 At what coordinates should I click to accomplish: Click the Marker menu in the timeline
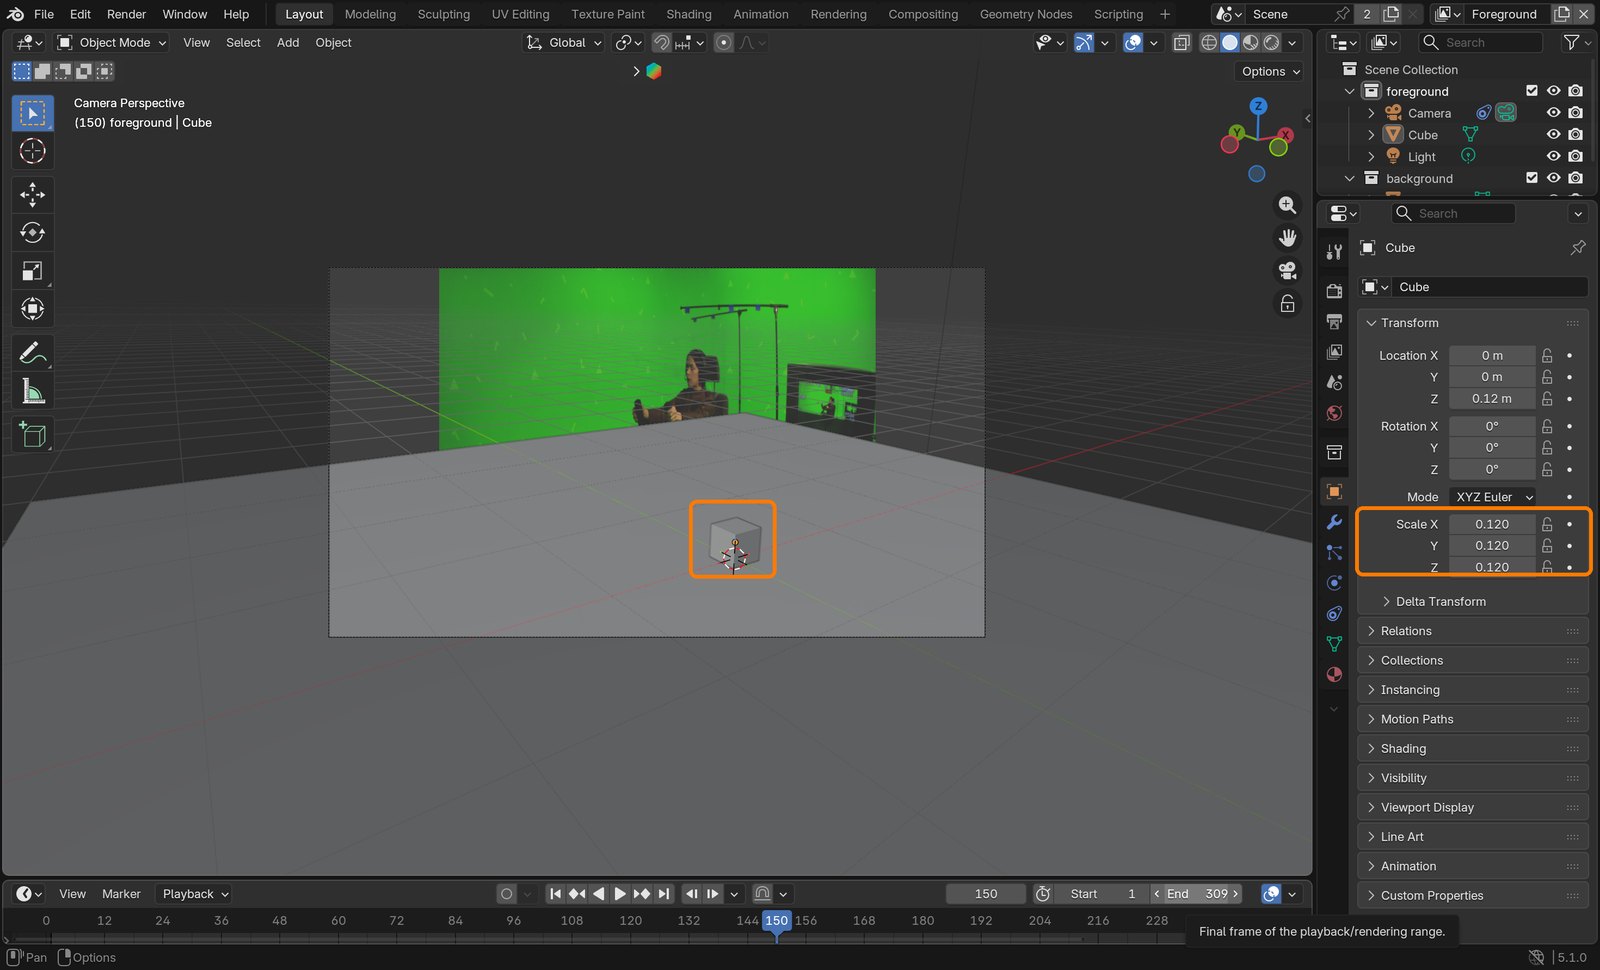(121, 894)
